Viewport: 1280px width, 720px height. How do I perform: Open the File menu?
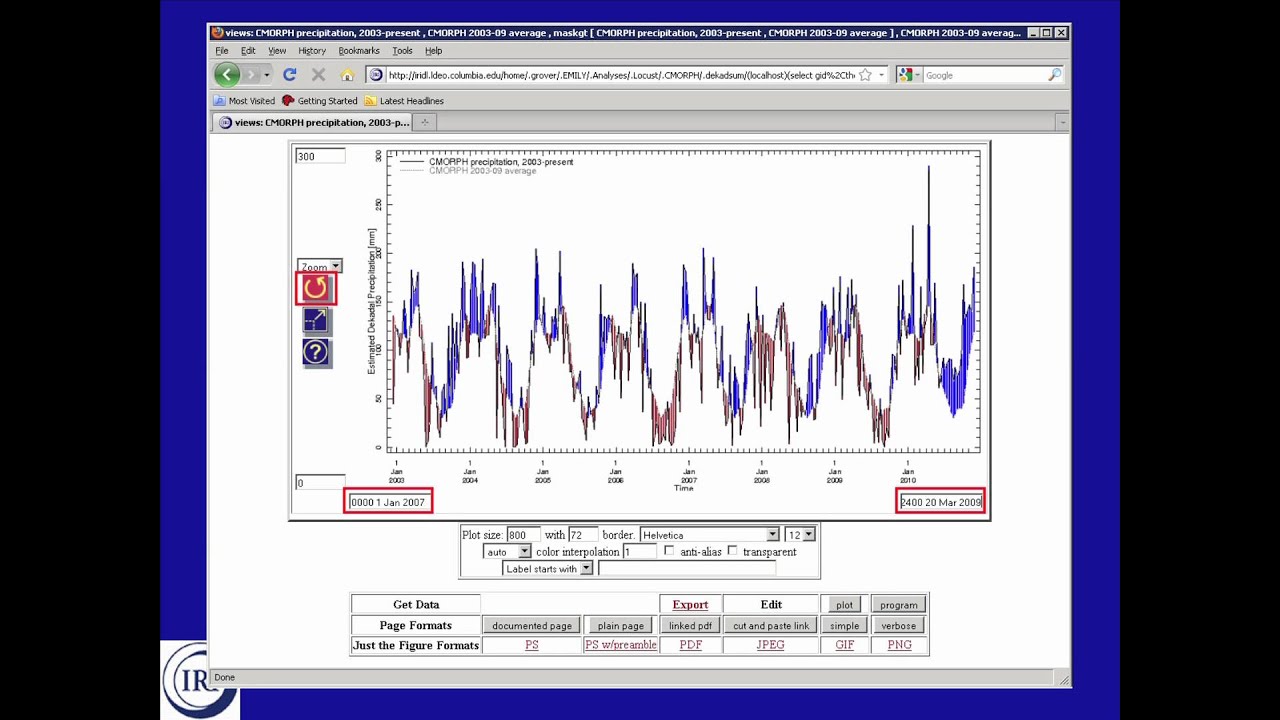(222, 51)
